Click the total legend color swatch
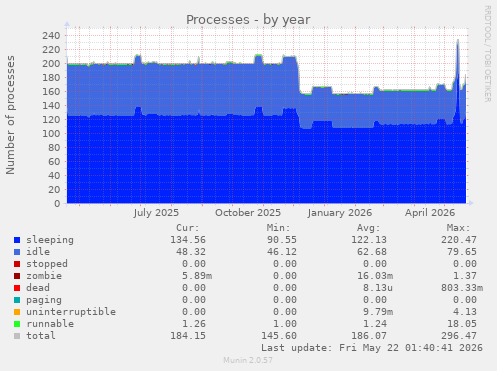The width and height of the screenshot is (497, 371). pyautogui.click(x=17, y=336)
